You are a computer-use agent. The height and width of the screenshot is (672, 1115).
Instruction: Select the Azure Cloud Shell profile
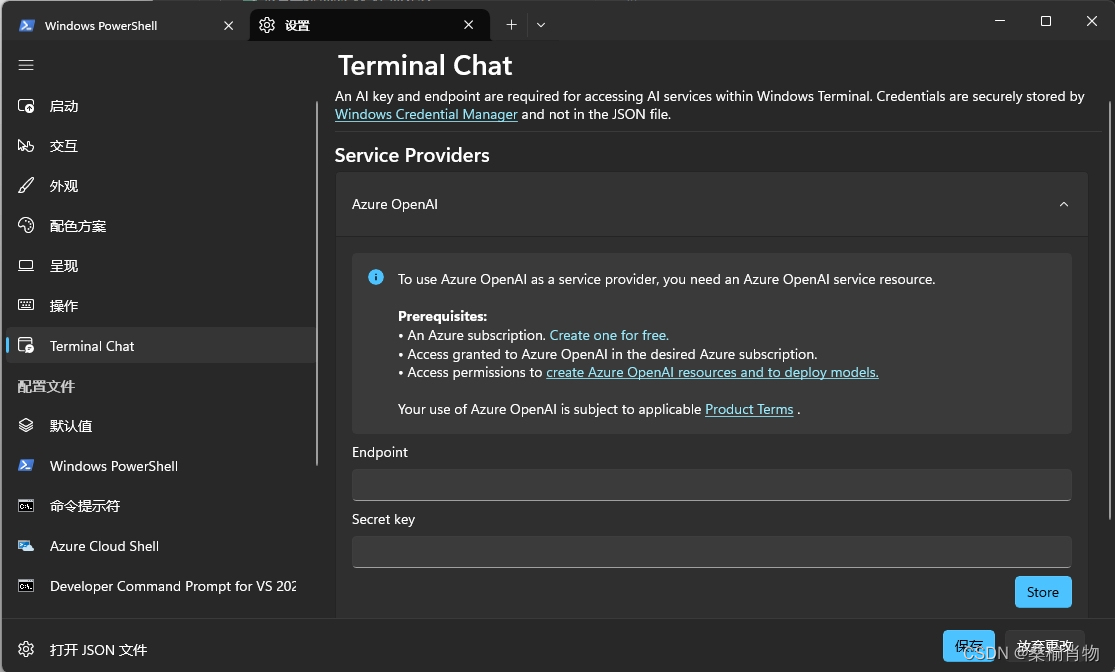coord(104,546)
